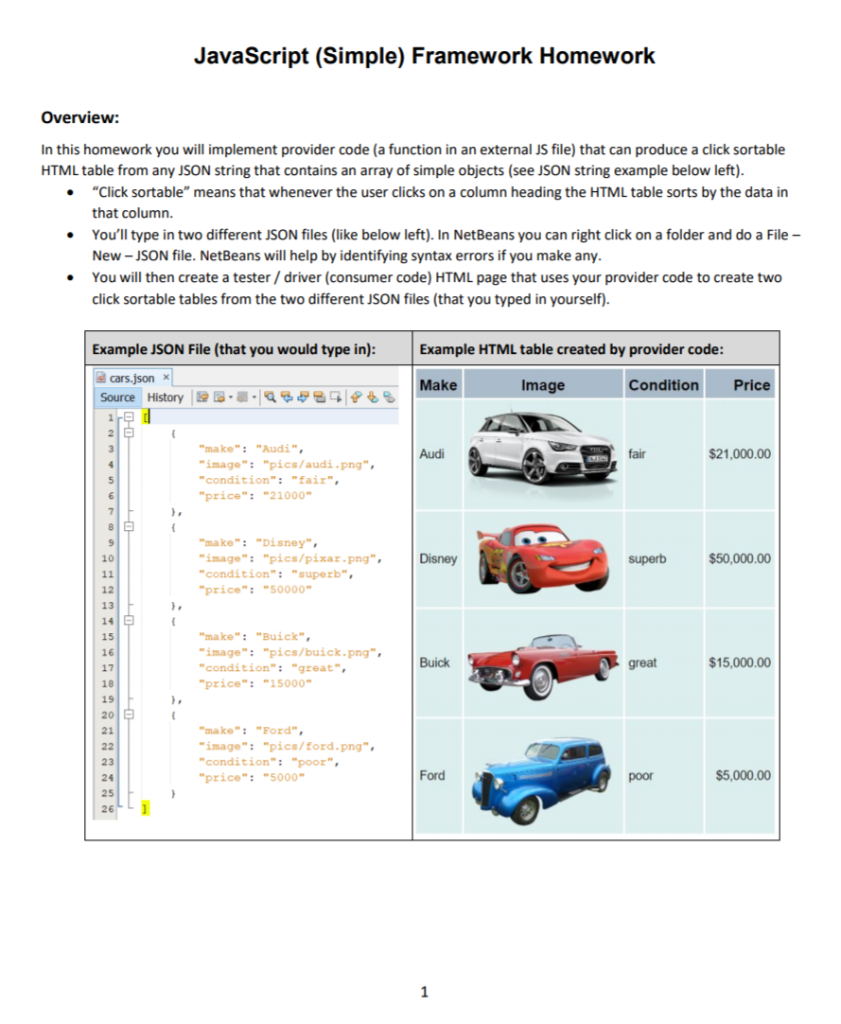Click the Find Next Occurrence icon
Image resolution: width=841 pixels, height=1024 pixels.
302,397
